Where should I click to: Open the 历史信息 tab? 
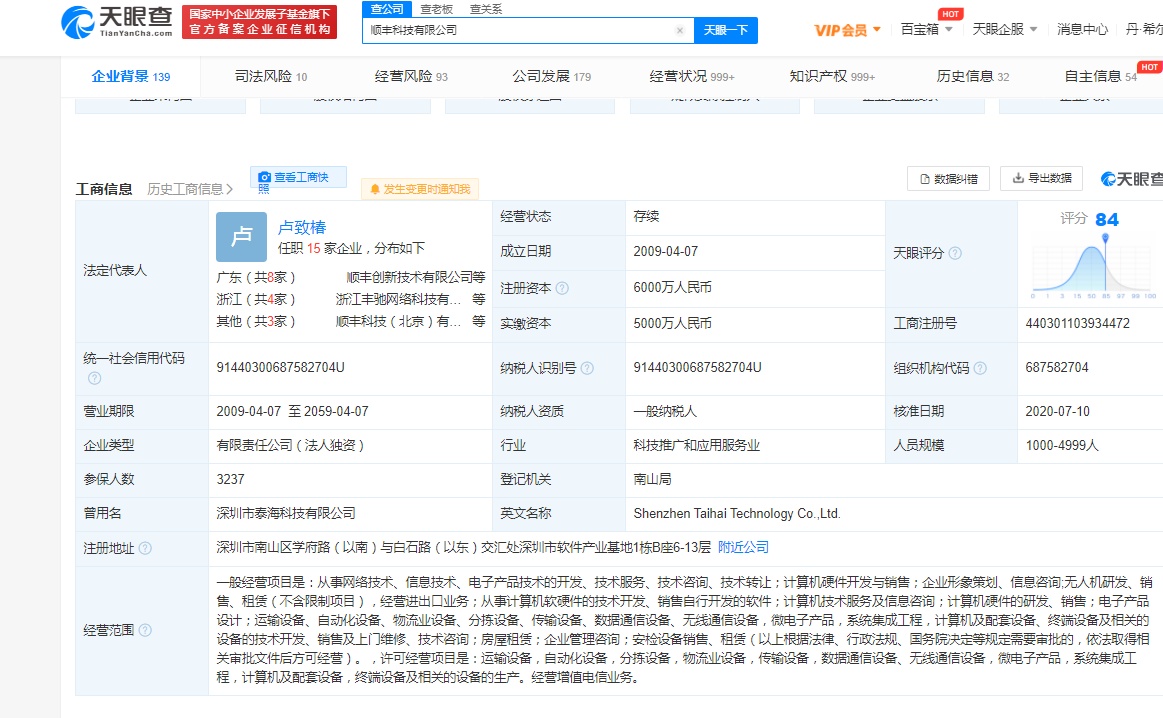(973, 76)
